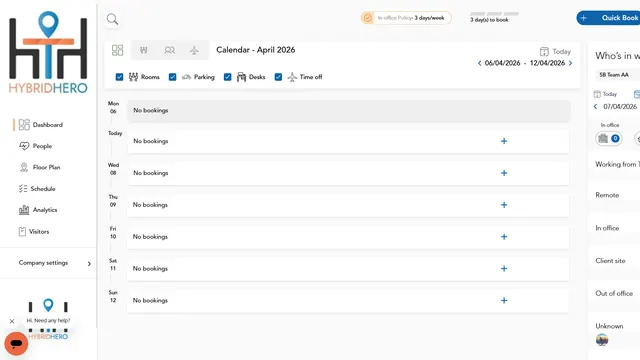Screen dimensions: 640x360
Task: Open Schedule in the sidebar
Action: click(x=43, y=189)
